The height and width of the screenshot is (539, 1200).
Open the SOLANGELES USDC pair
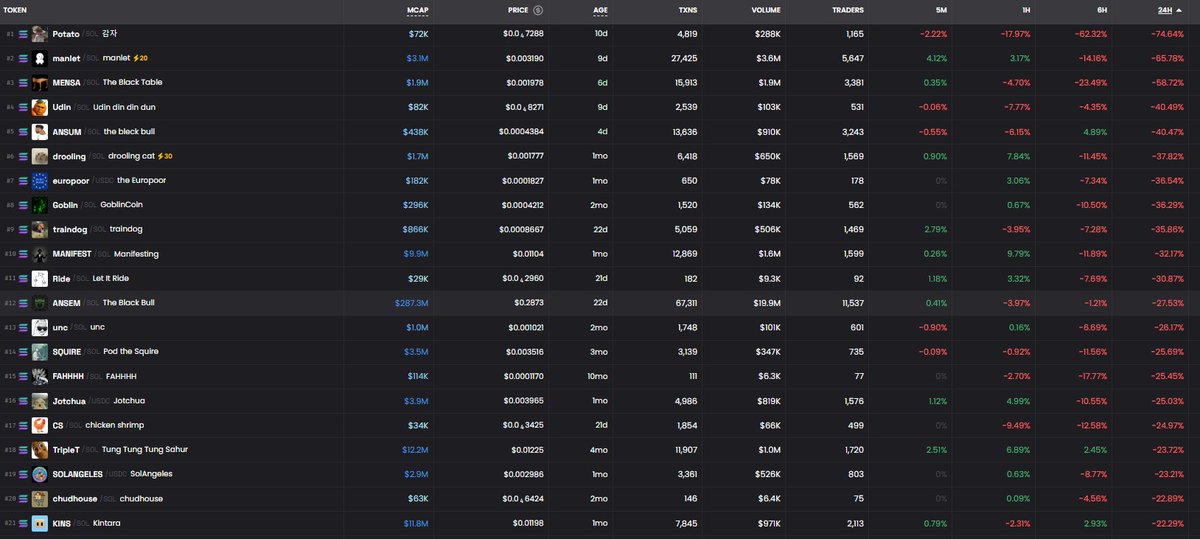(x=600, y=474)
